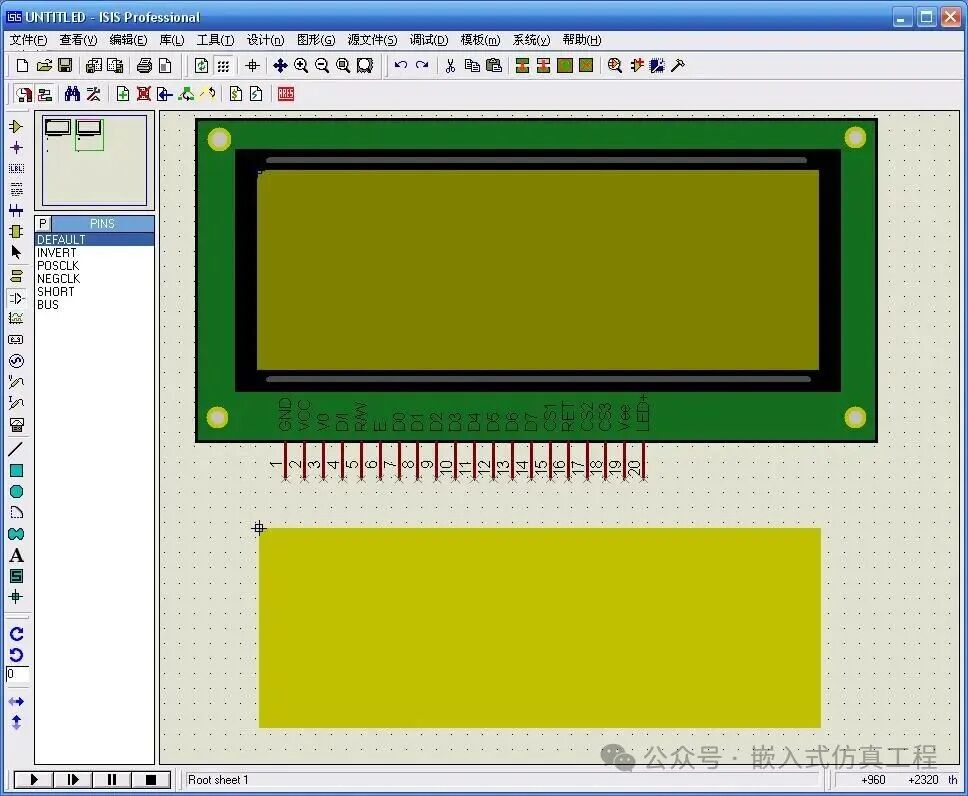Click the Play simulation button
The image size is (968, 796).
pyautogui.click(x=33, y=780)
